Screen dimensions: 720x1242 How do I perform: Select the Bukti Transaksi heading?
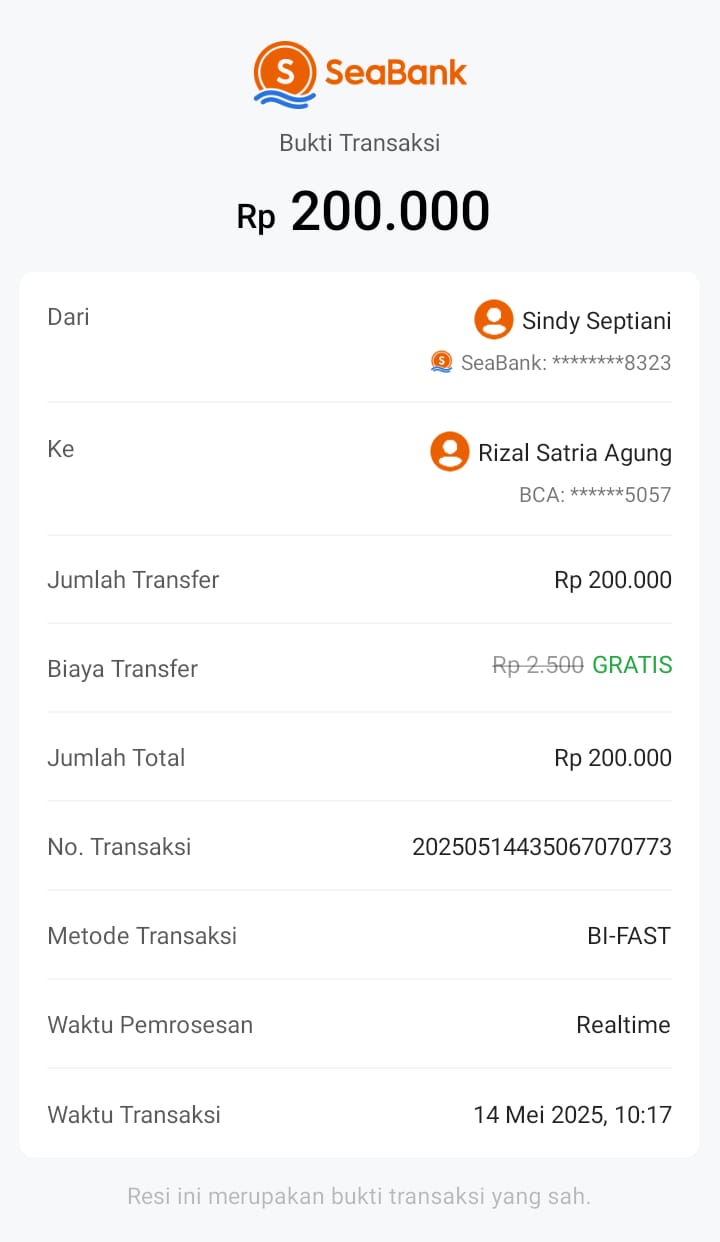pyautogui.click(x=360, y=143)
